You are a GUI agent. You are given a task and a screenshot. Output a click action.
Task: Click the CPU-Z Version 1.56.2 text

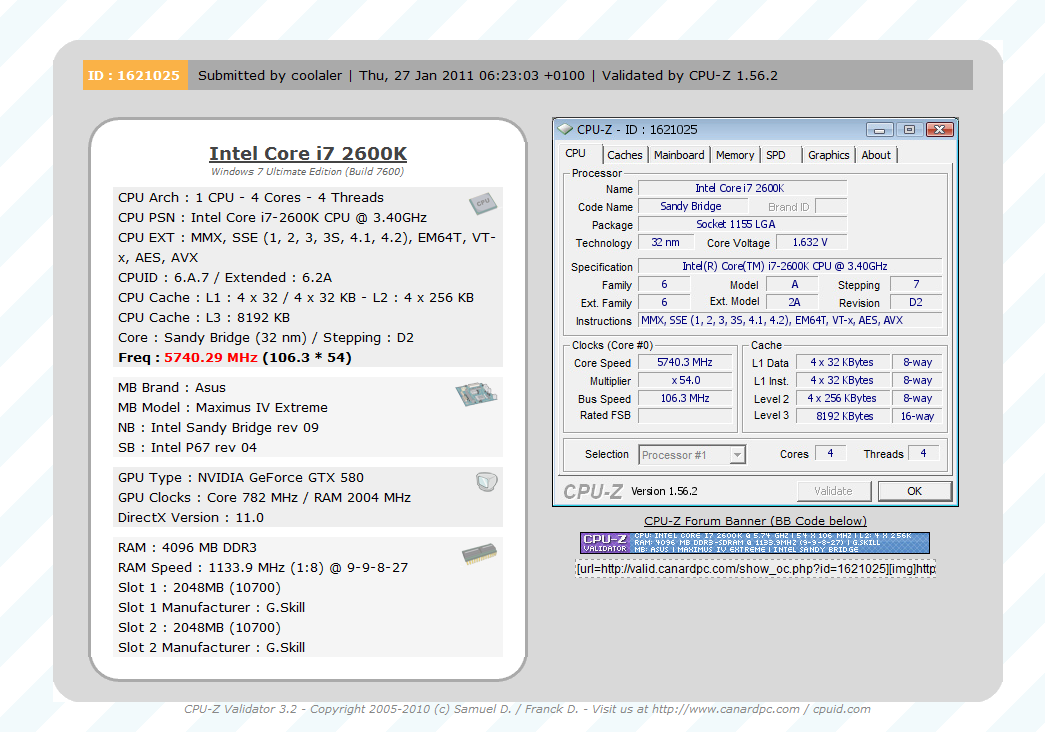[664, 491]
